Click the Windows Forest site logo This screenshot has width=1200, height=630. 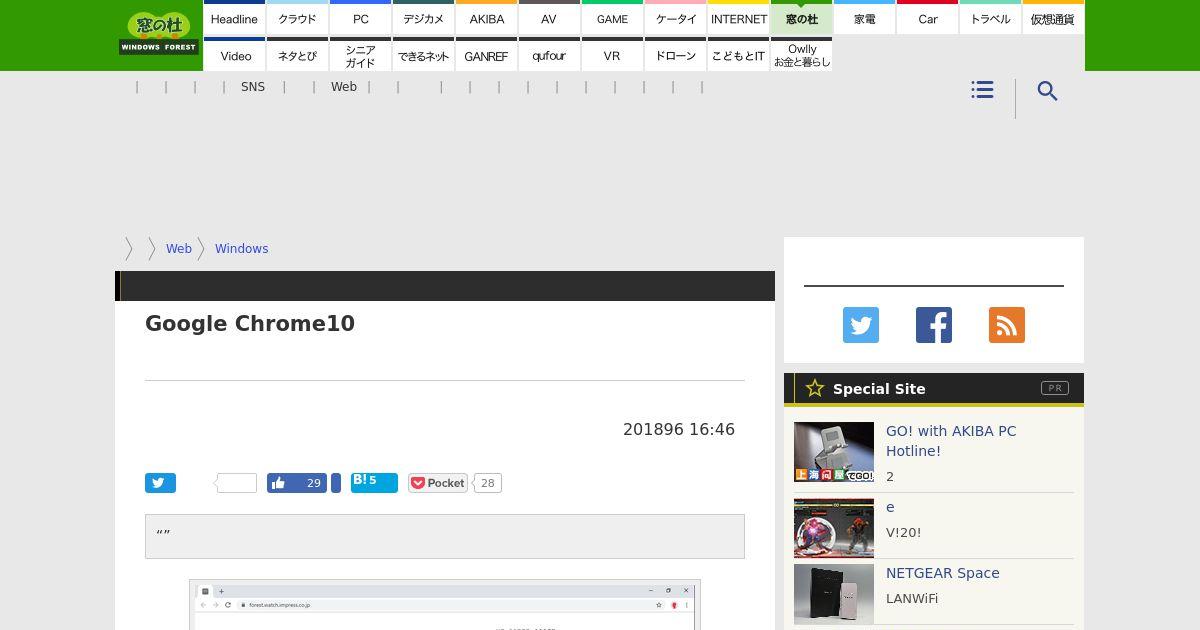click(x=159, y=33)
